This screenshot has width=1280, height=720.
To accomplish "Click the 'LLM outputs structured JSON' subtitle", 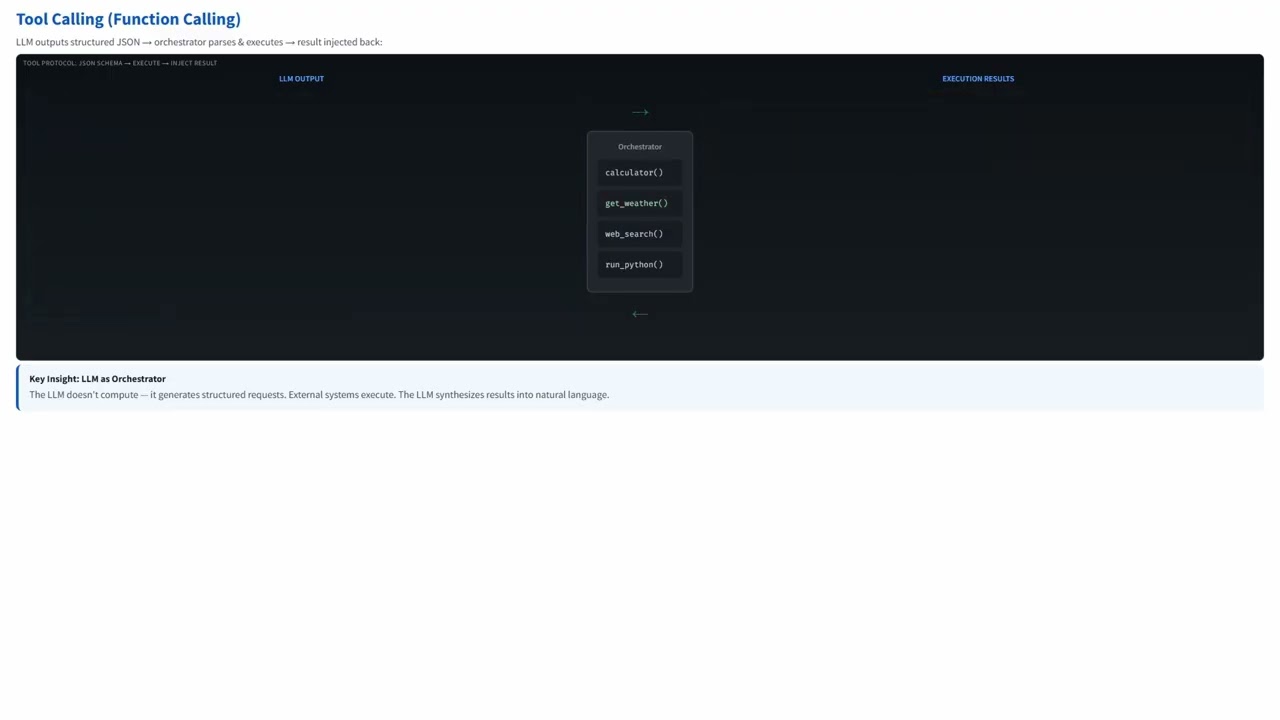I will 199,42.
